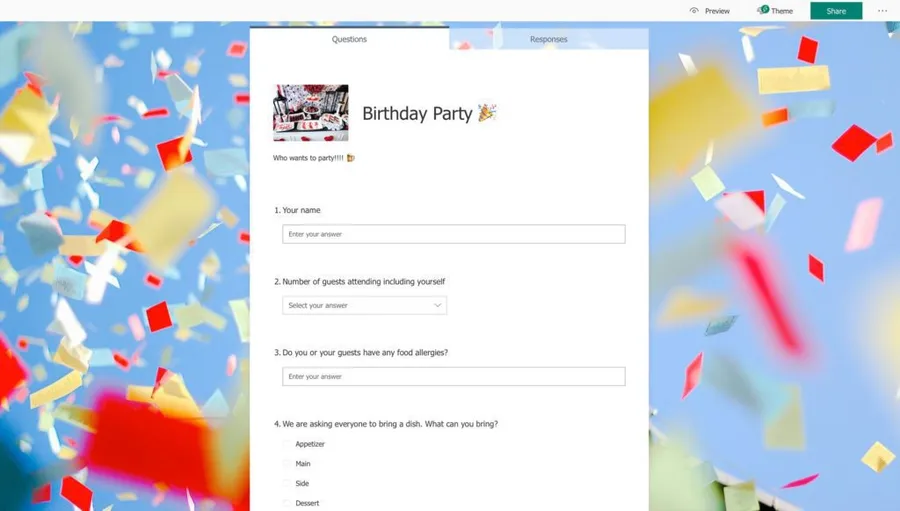Select the question 4 dish prompt text

click(390, 424)
